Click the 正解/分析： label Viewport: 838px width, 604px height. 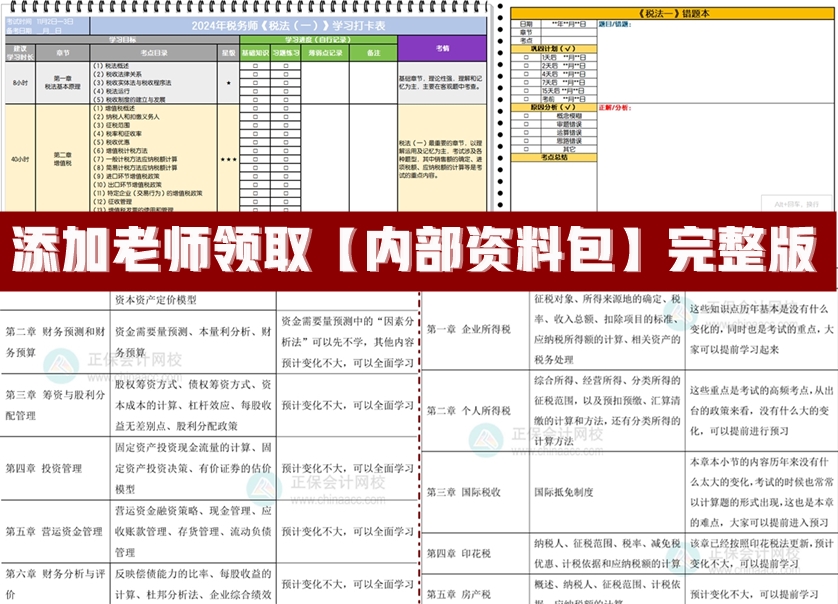tap(615, 107)
